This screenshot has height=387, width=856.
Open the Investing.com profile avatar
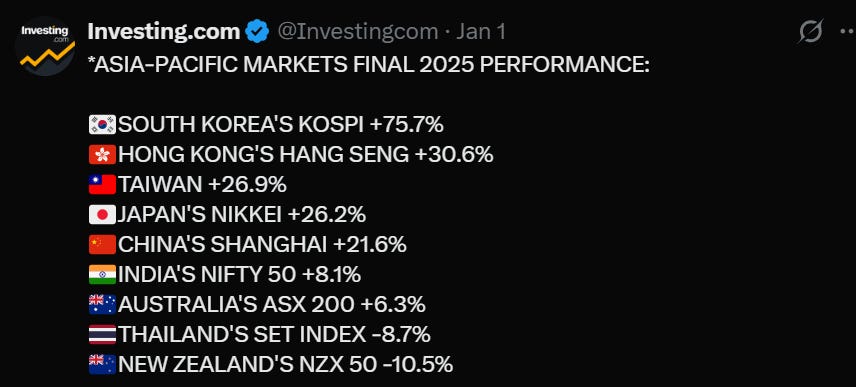click(45, 46)
